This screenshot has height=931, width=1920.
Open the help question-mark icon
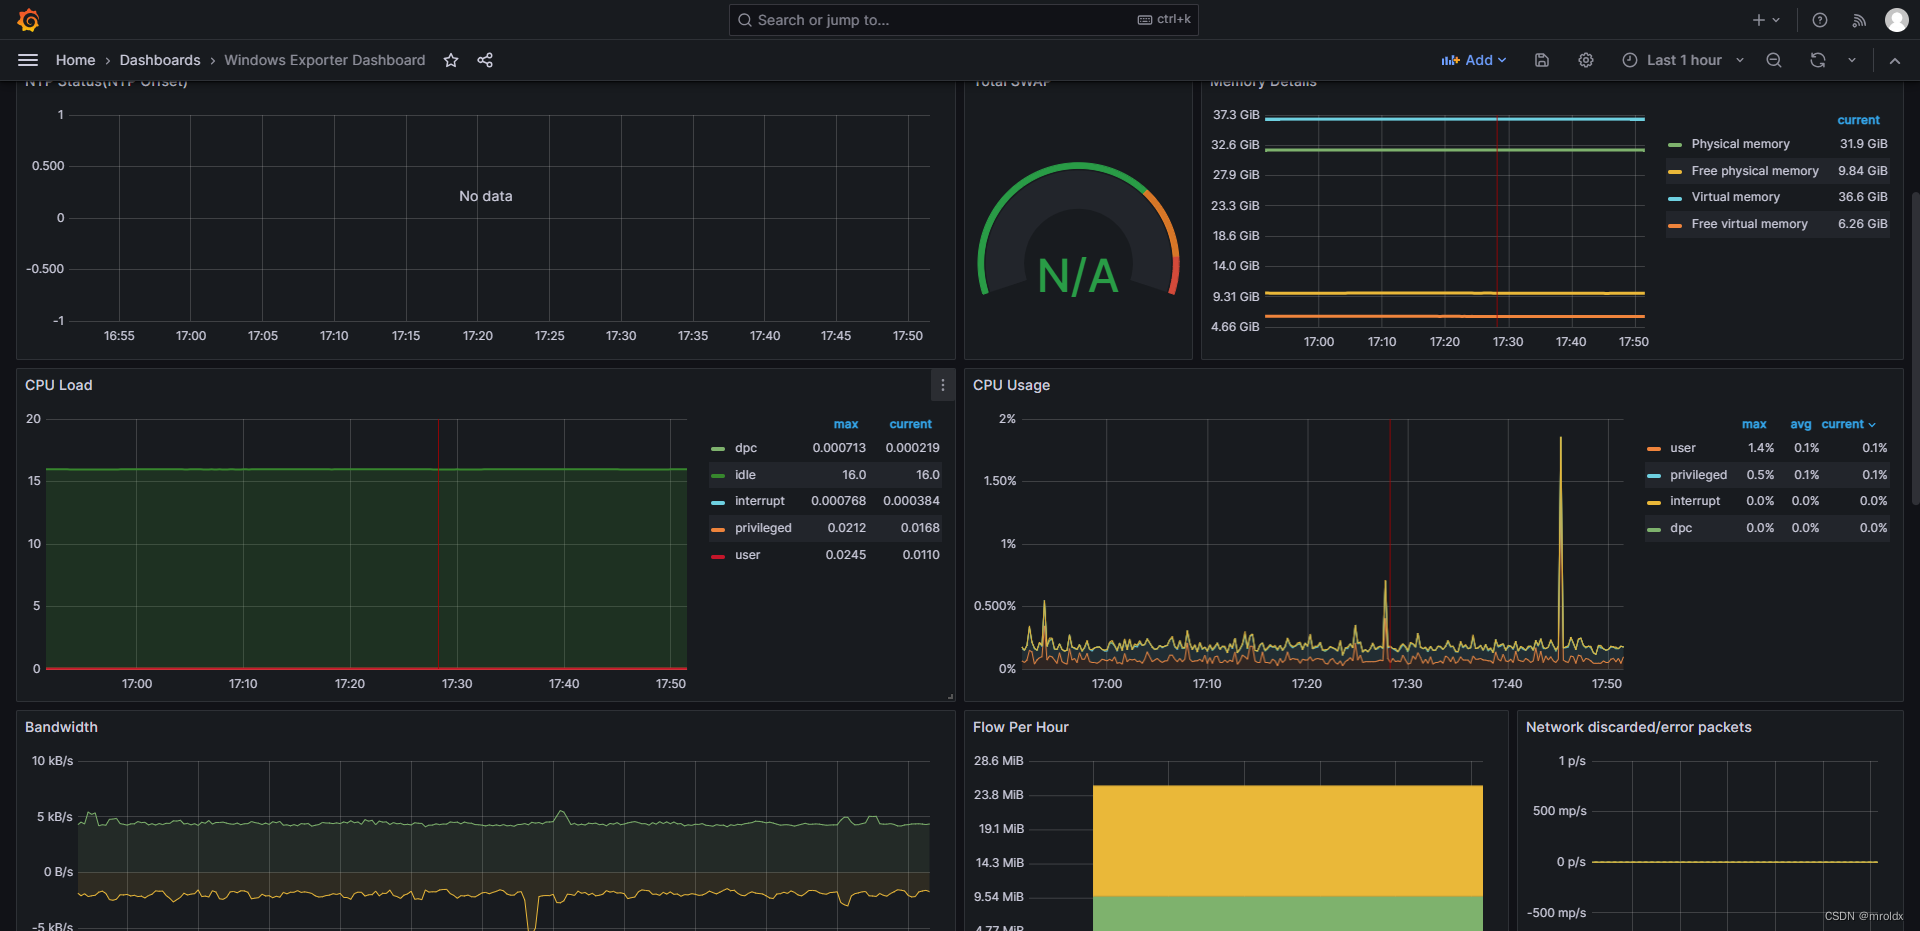point(1820,20)
